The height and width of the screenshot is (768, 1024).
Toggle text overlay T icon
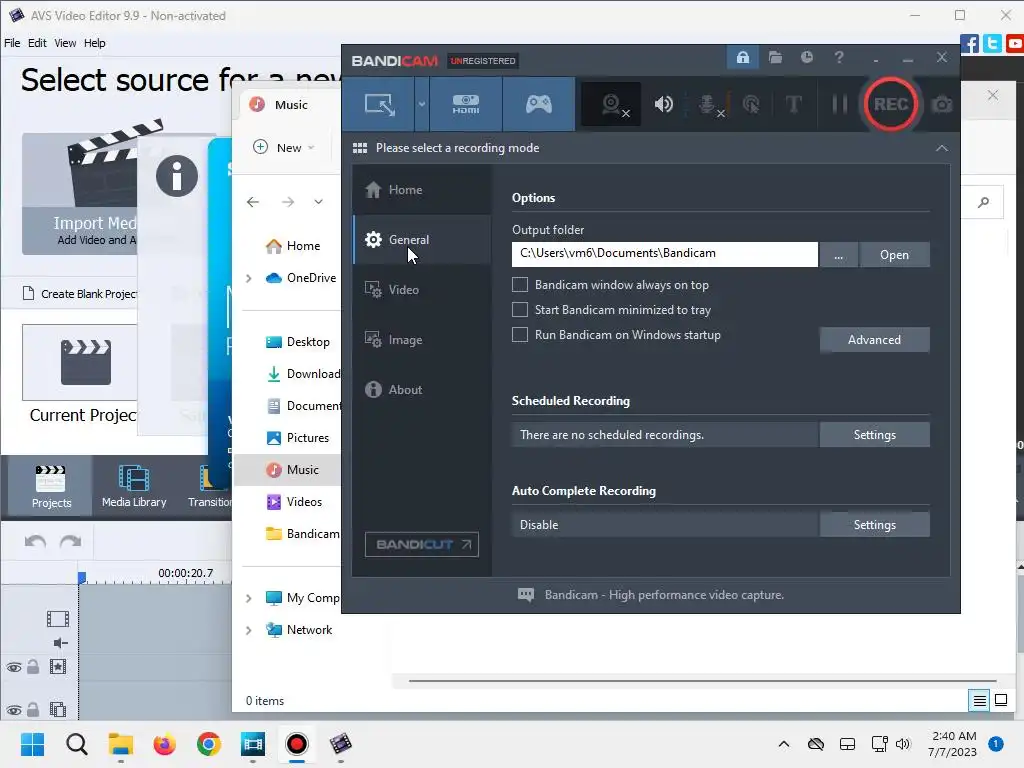pyautogui.click(x=793, y=104)
